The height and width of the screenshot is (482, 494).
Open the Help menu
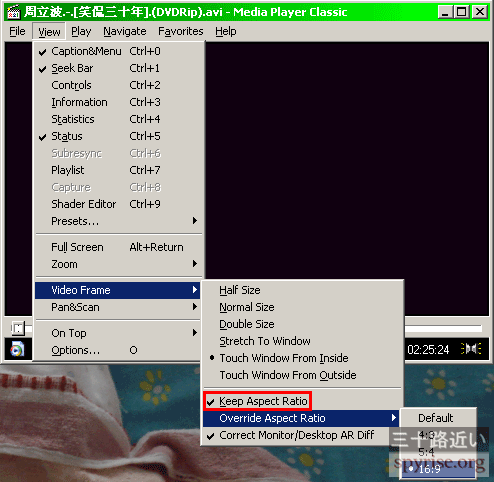(226, 31)
